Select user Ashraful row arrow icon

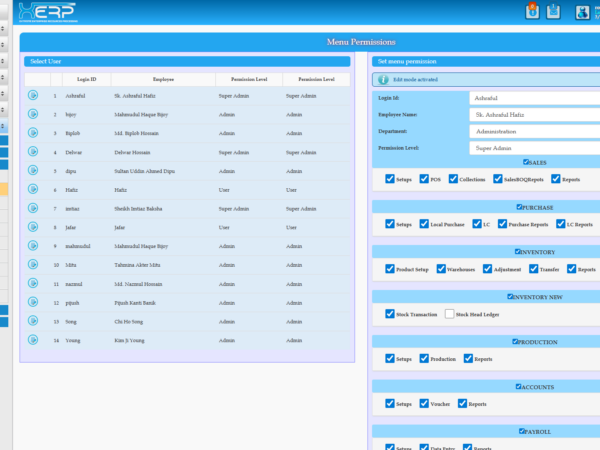pos(33,95)
